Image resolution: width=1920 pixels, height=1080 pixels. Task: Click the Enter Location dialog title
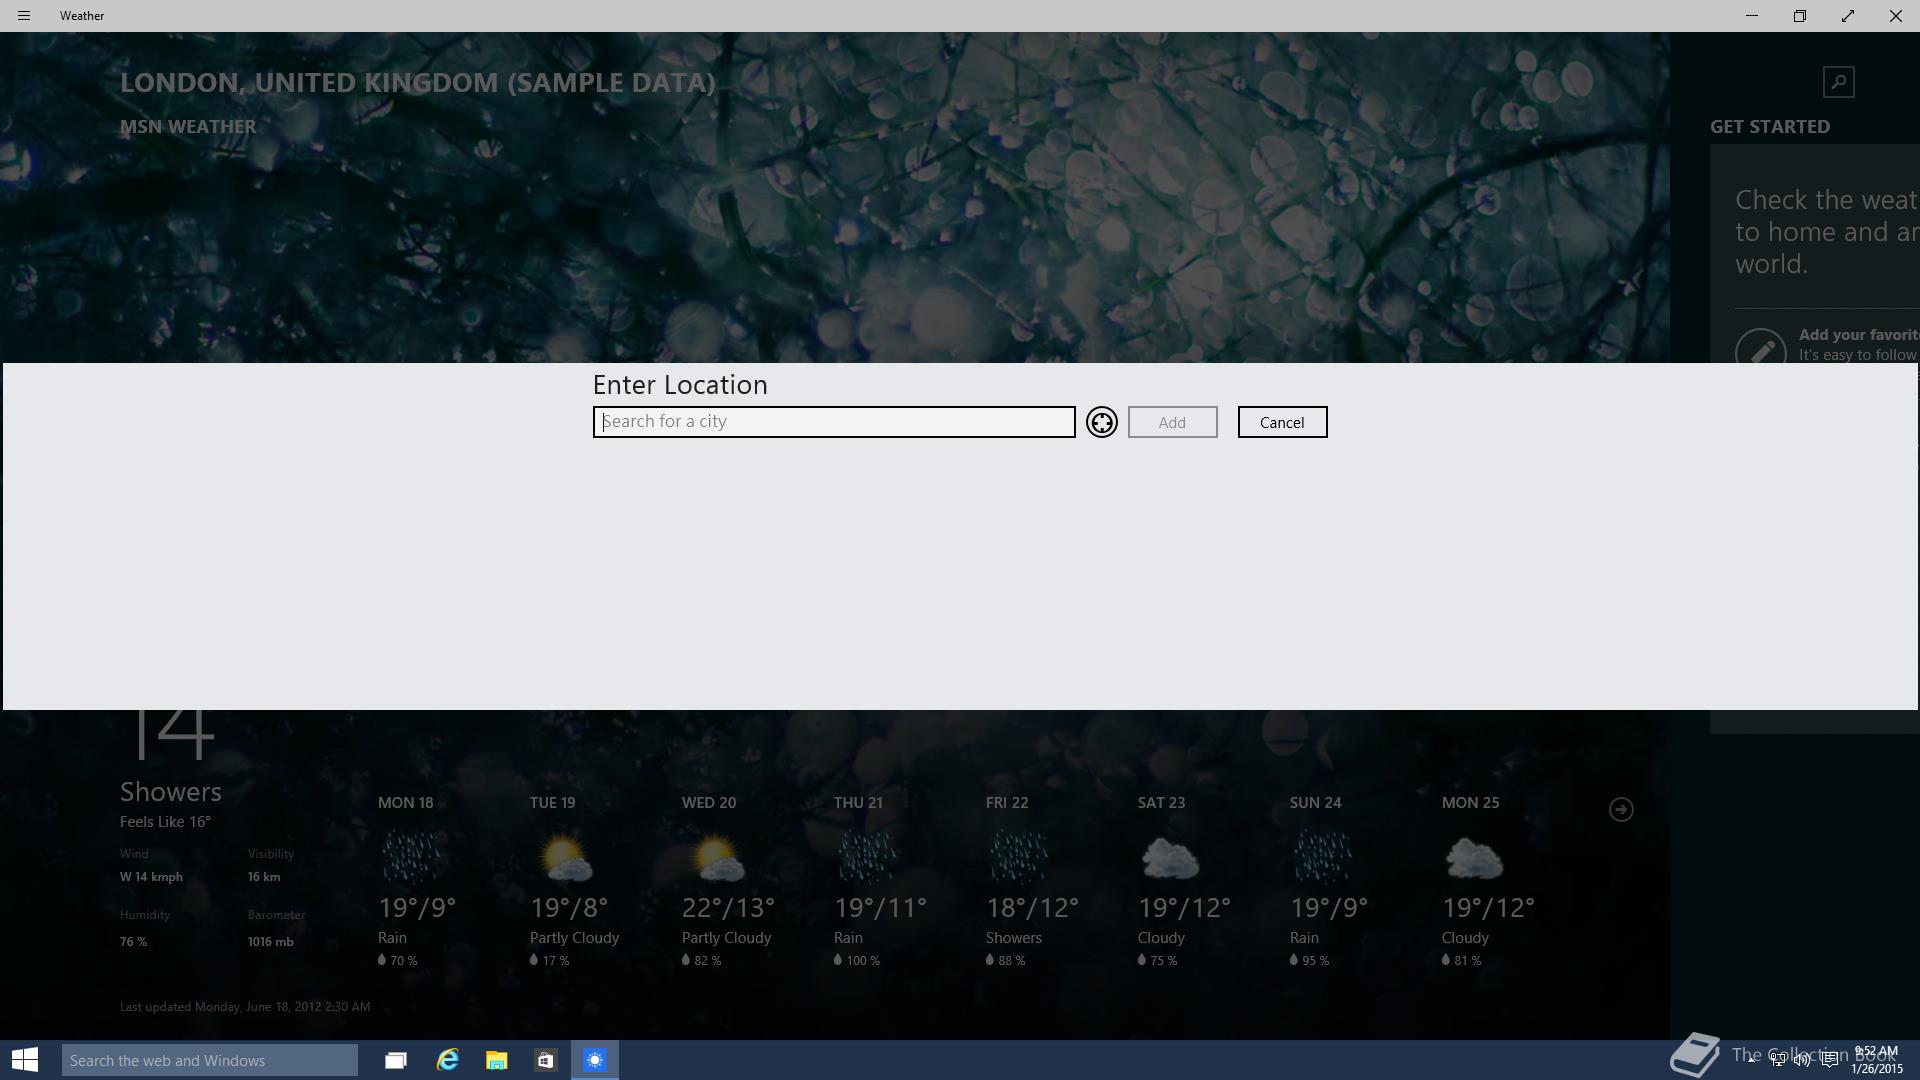680,385
